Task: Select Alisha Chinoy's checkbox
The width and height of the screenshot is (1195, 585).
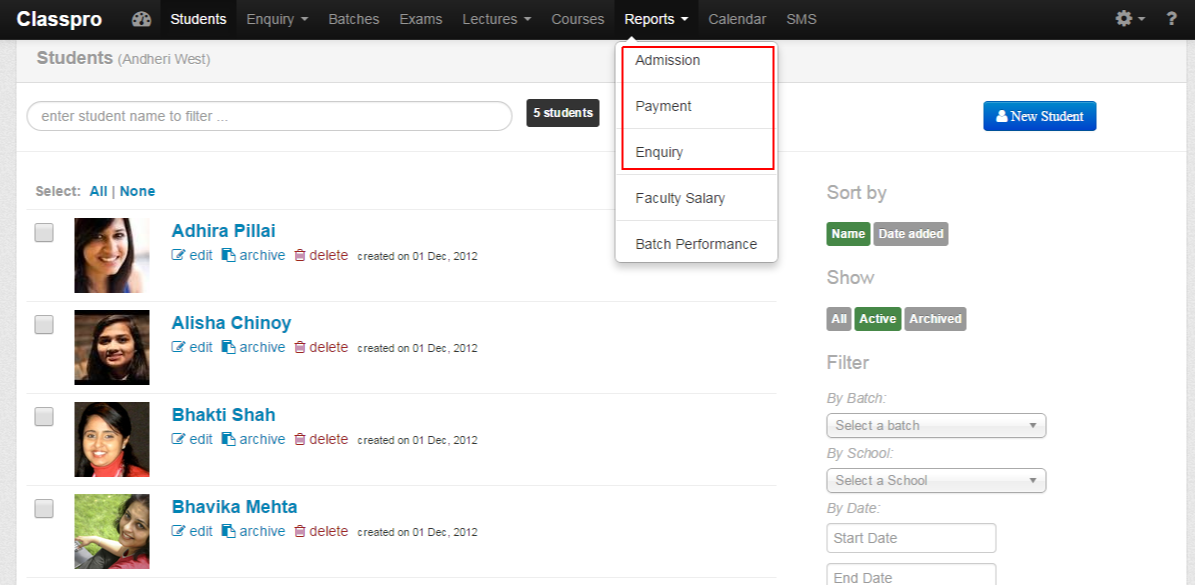Action: click(x=43, y=324)
